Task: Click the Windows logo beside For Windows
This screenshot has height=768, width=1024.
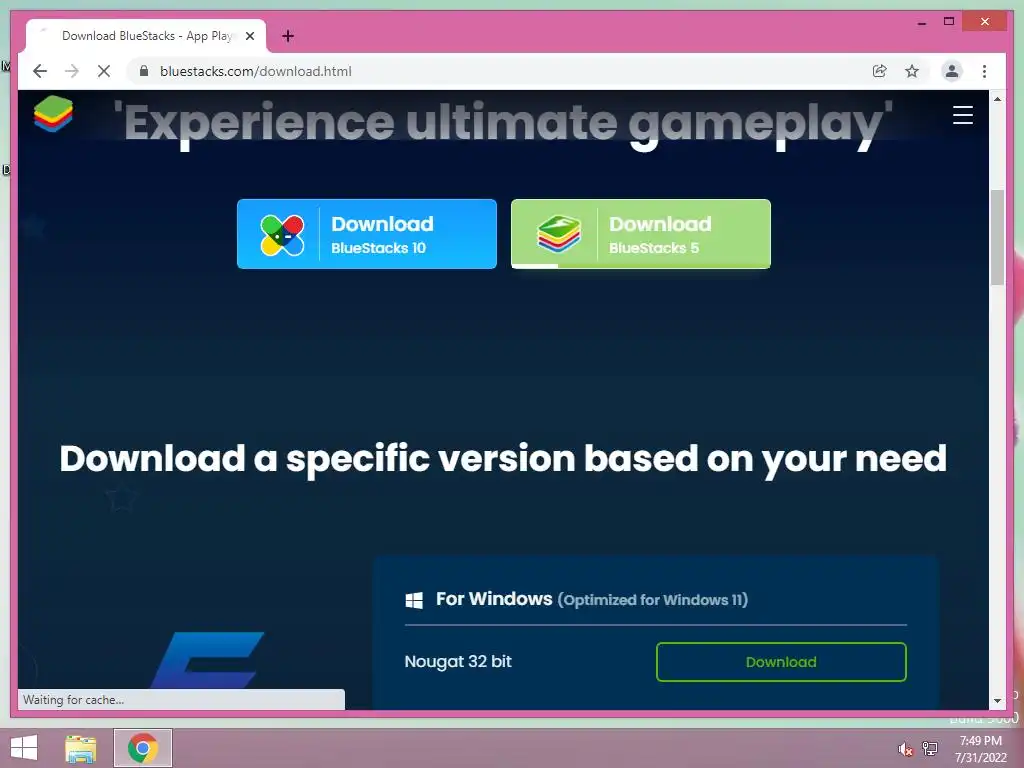Action: tap(414, 600)
